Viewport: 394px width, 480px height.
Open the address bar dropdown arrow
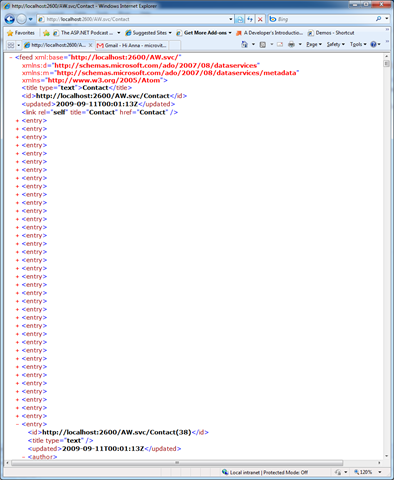click(231, 19)
